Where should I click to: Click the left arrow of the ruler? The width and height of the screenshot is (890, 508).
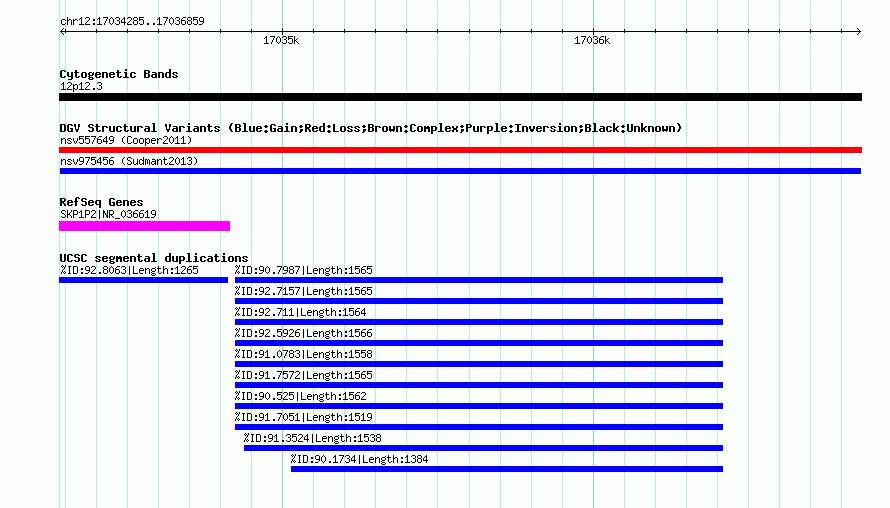point(63,31)
